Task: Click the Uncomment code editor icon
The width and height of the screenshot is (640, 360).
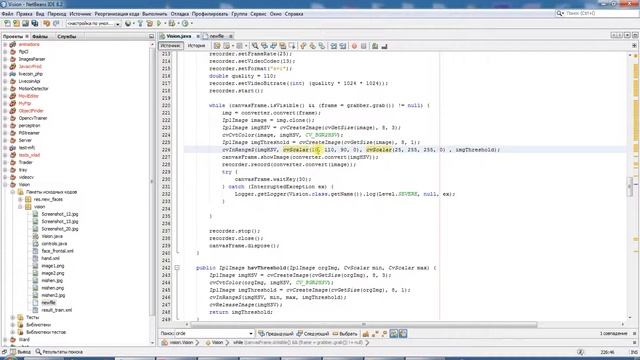Action: pyautogui.click(x=384, y=46)
